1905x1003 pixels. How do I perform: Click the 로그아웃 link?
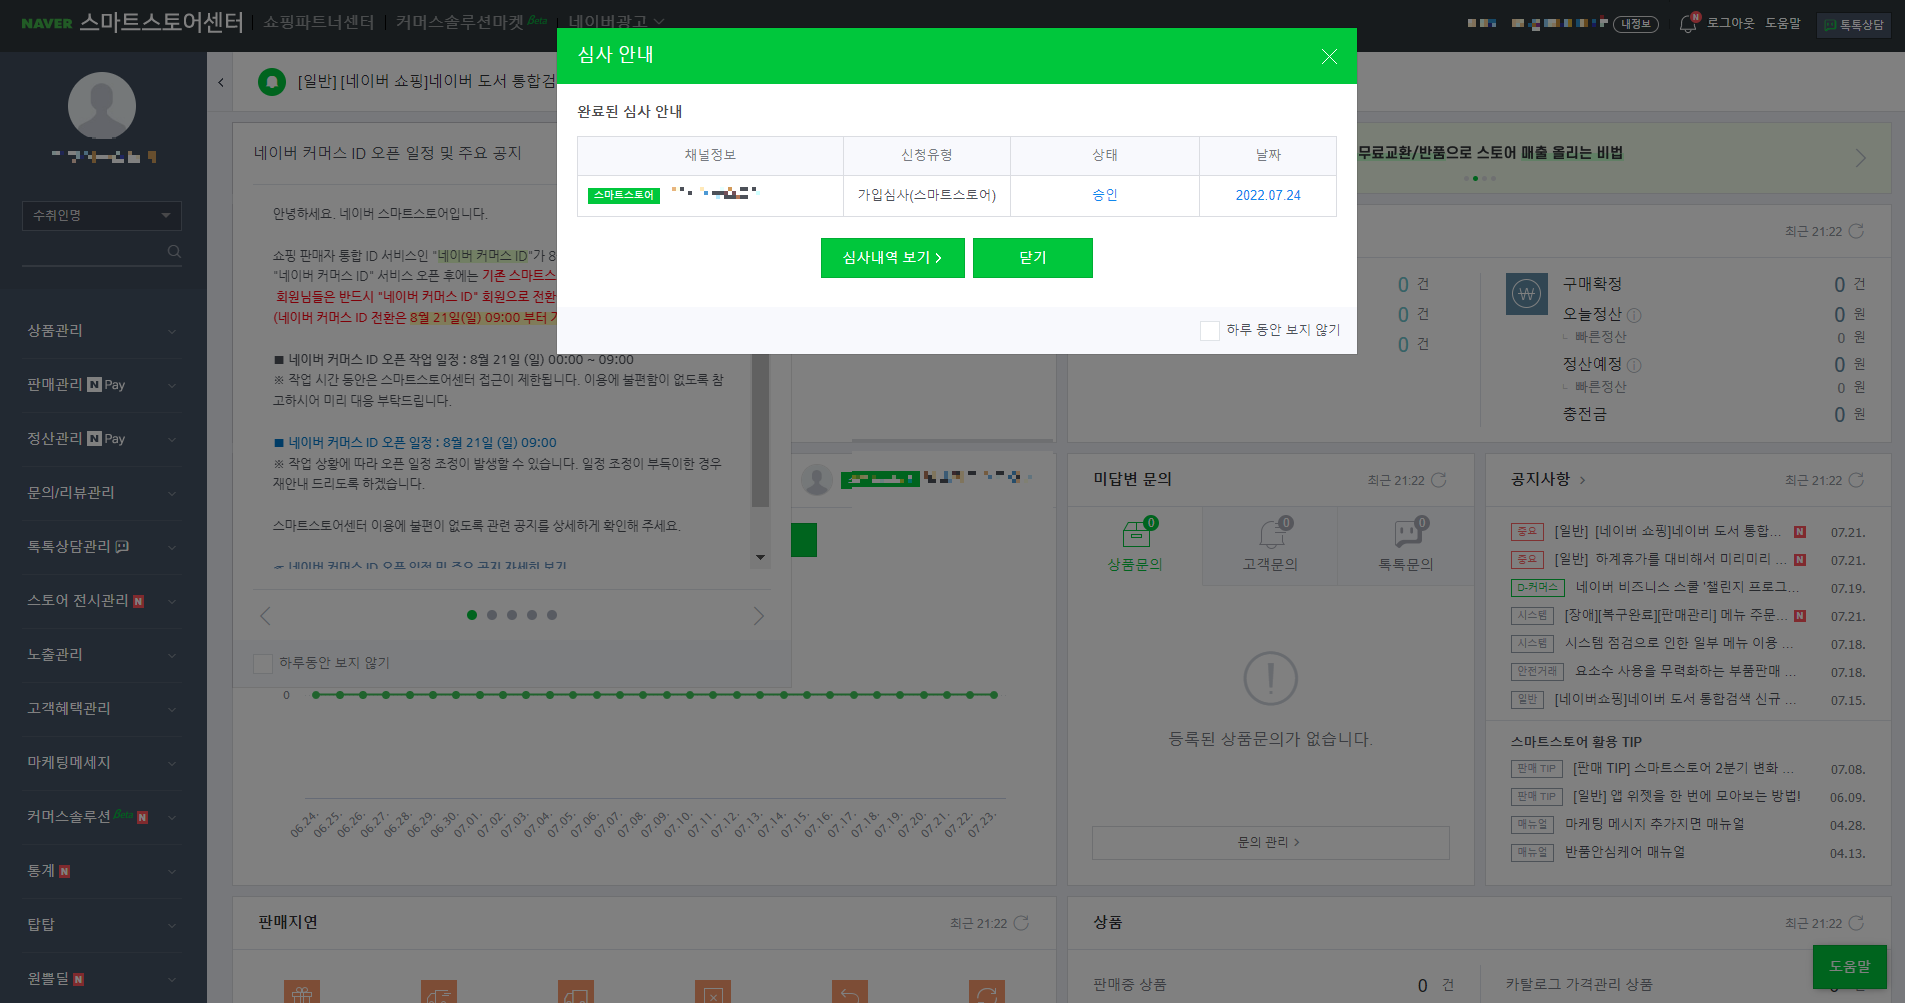[x=1730, y=23]
